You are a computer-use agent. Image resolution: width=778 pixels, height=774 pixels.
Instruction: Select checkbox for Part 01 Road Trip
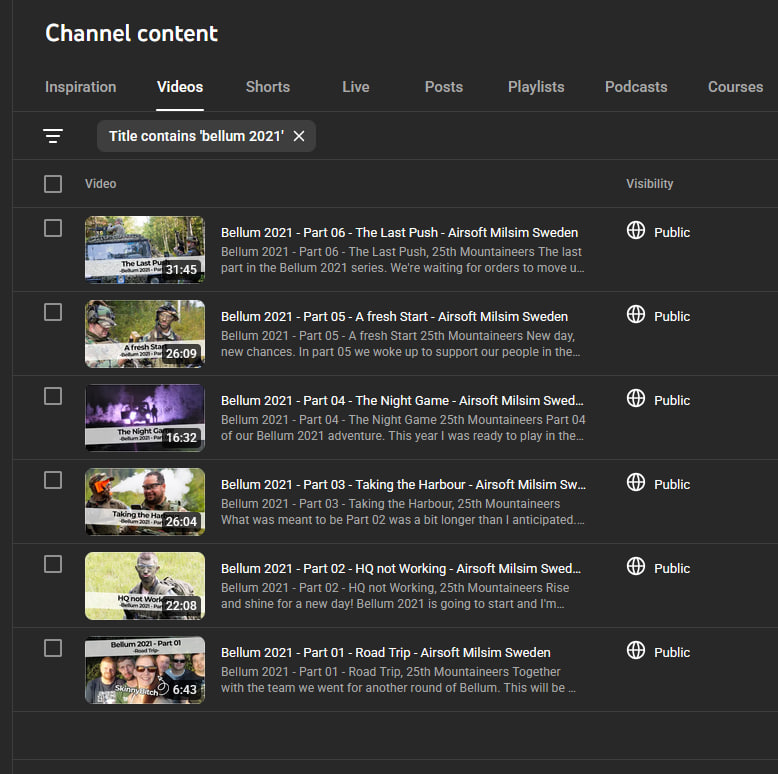[x=53, y=649]
